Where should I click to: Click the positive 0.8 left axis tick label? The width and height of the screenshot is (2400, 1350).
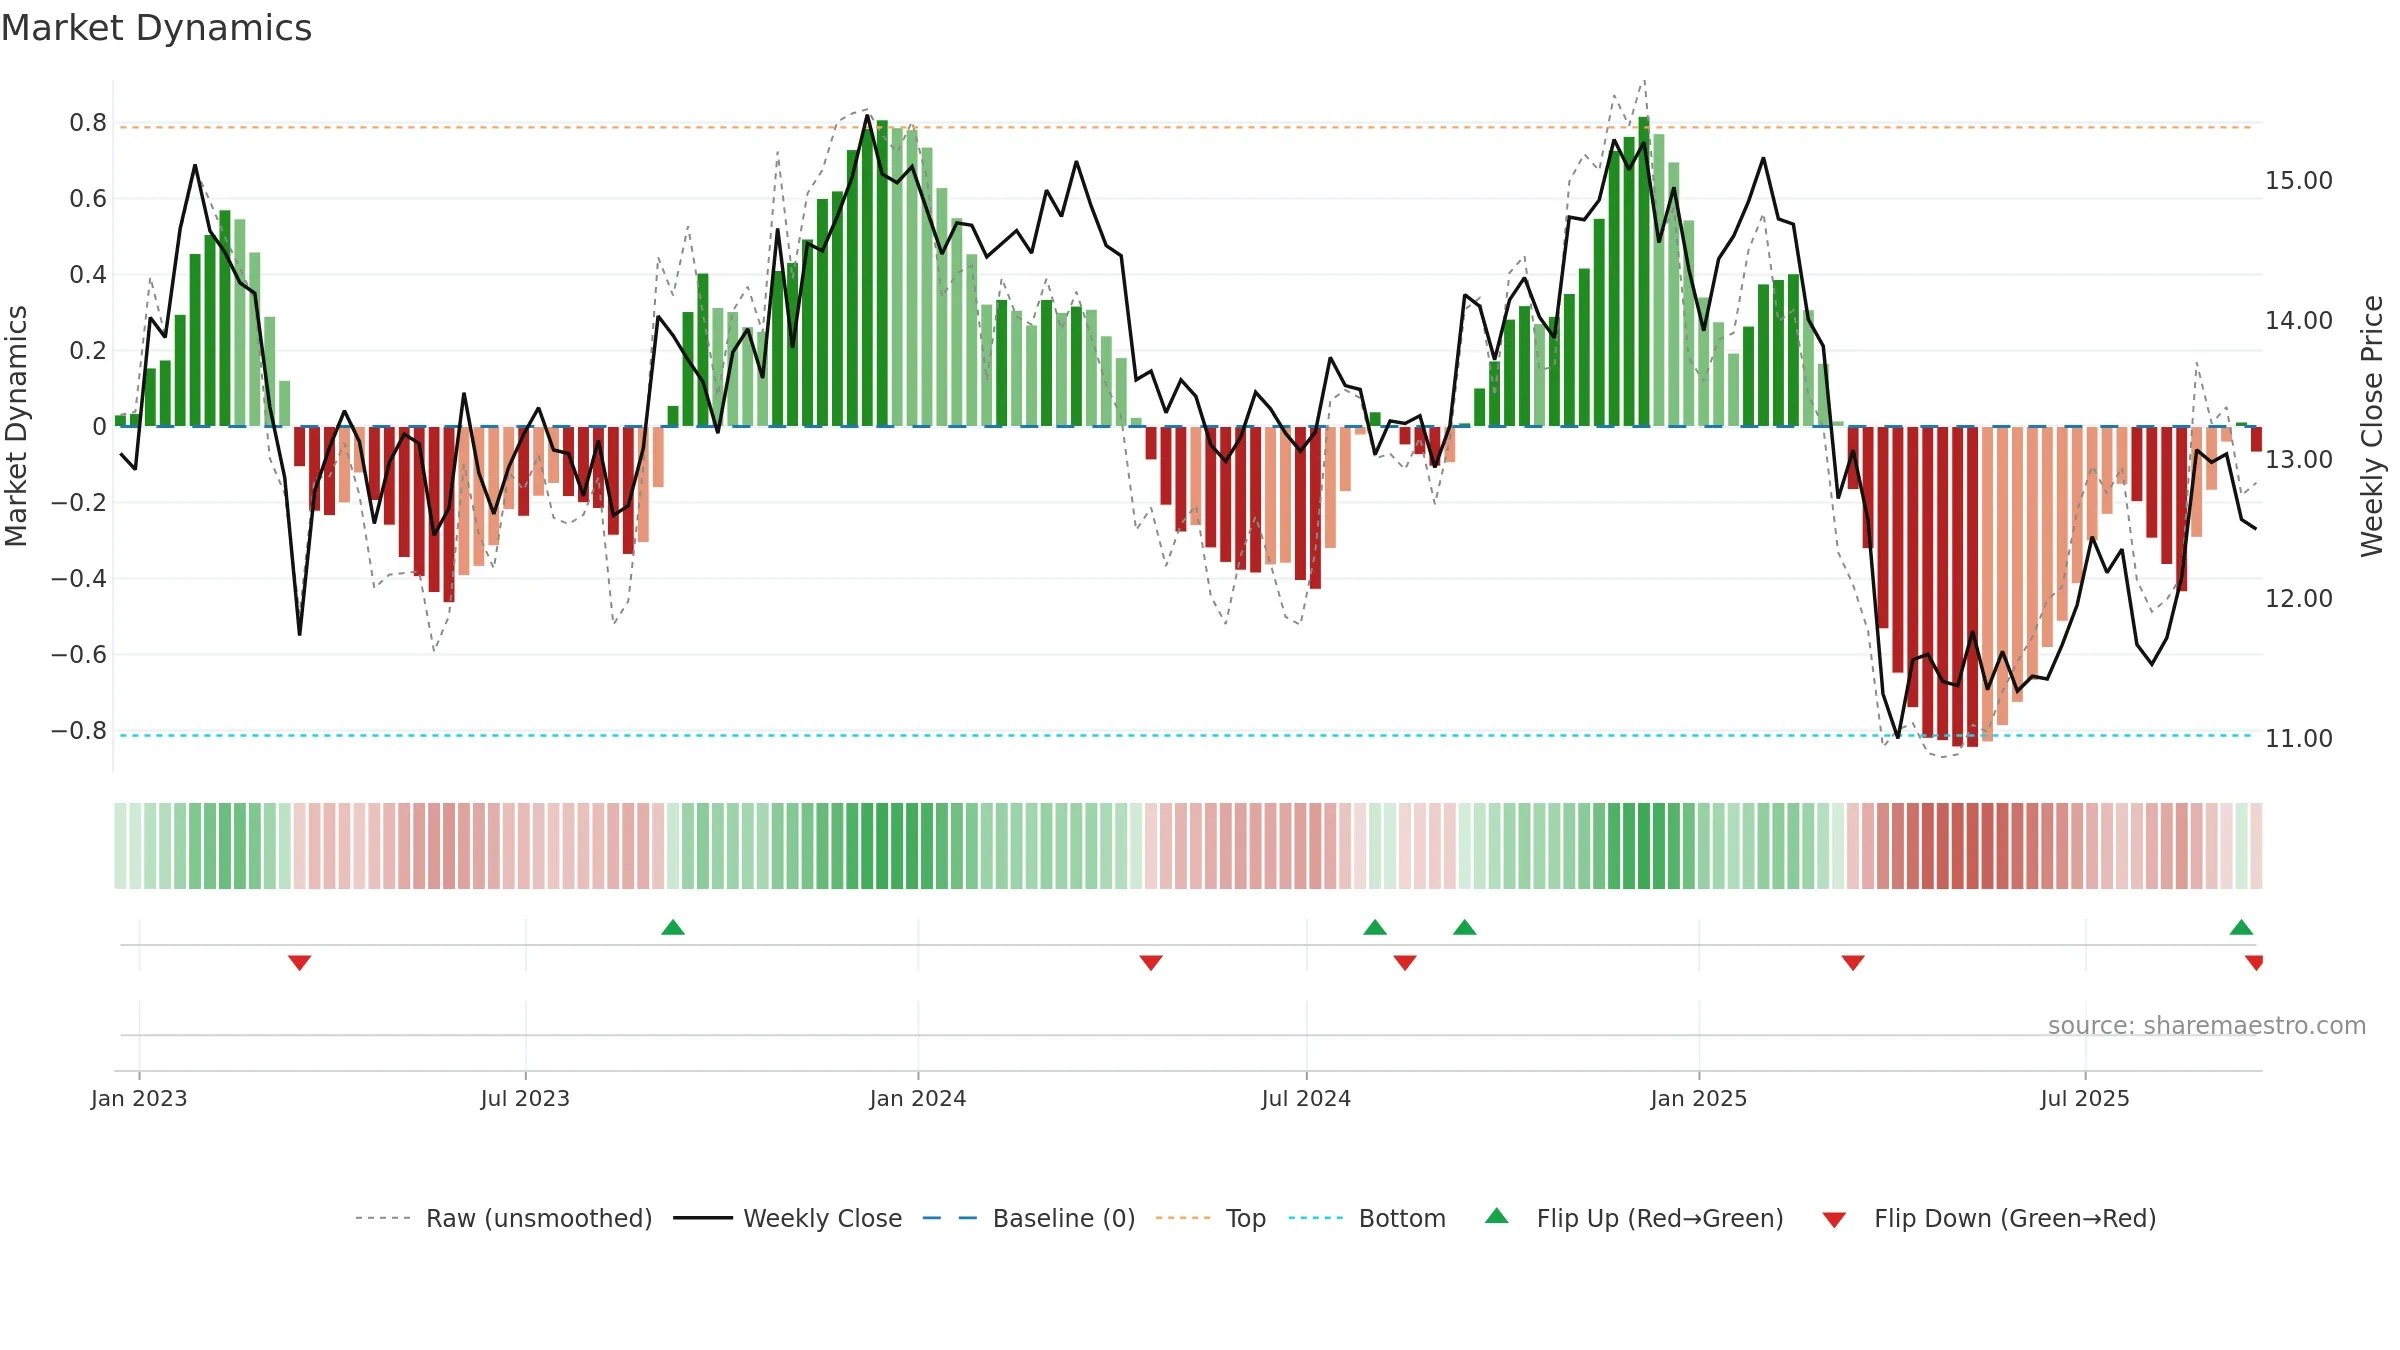click(88, 123)
